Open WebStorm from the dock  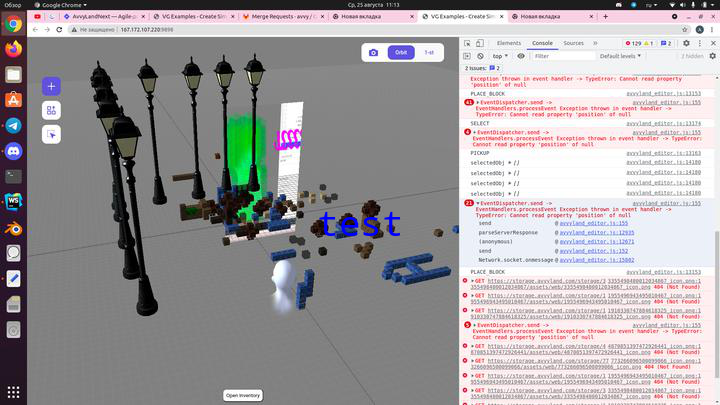(x=13, y=202)
